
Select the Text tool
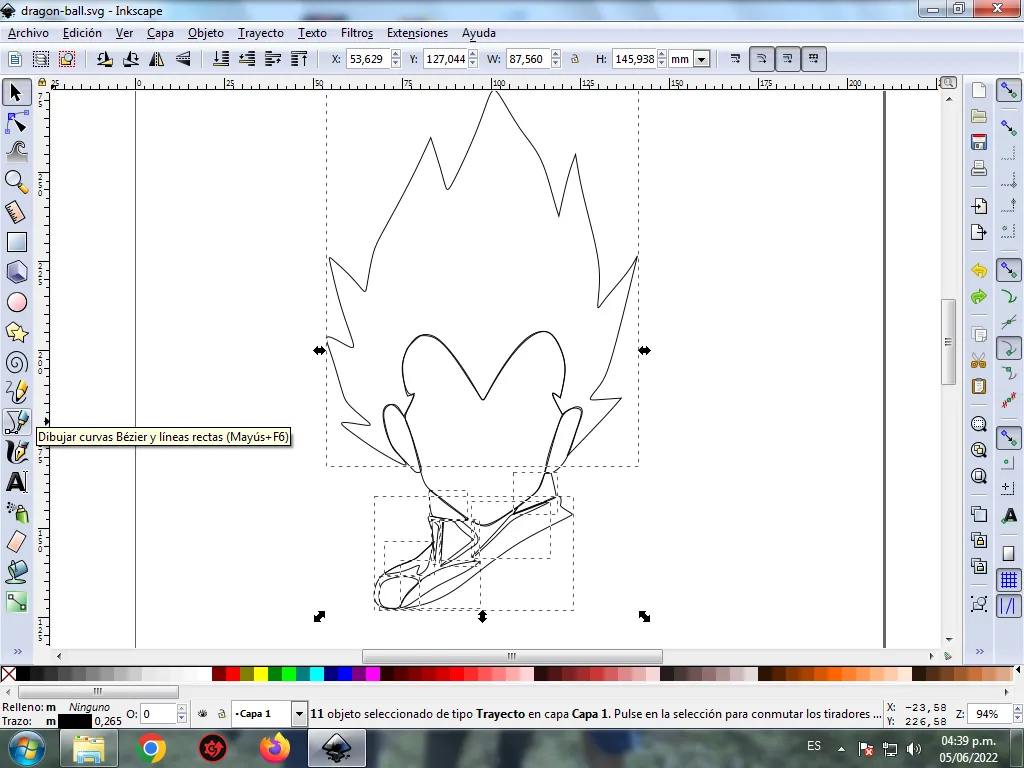point(16,482)
